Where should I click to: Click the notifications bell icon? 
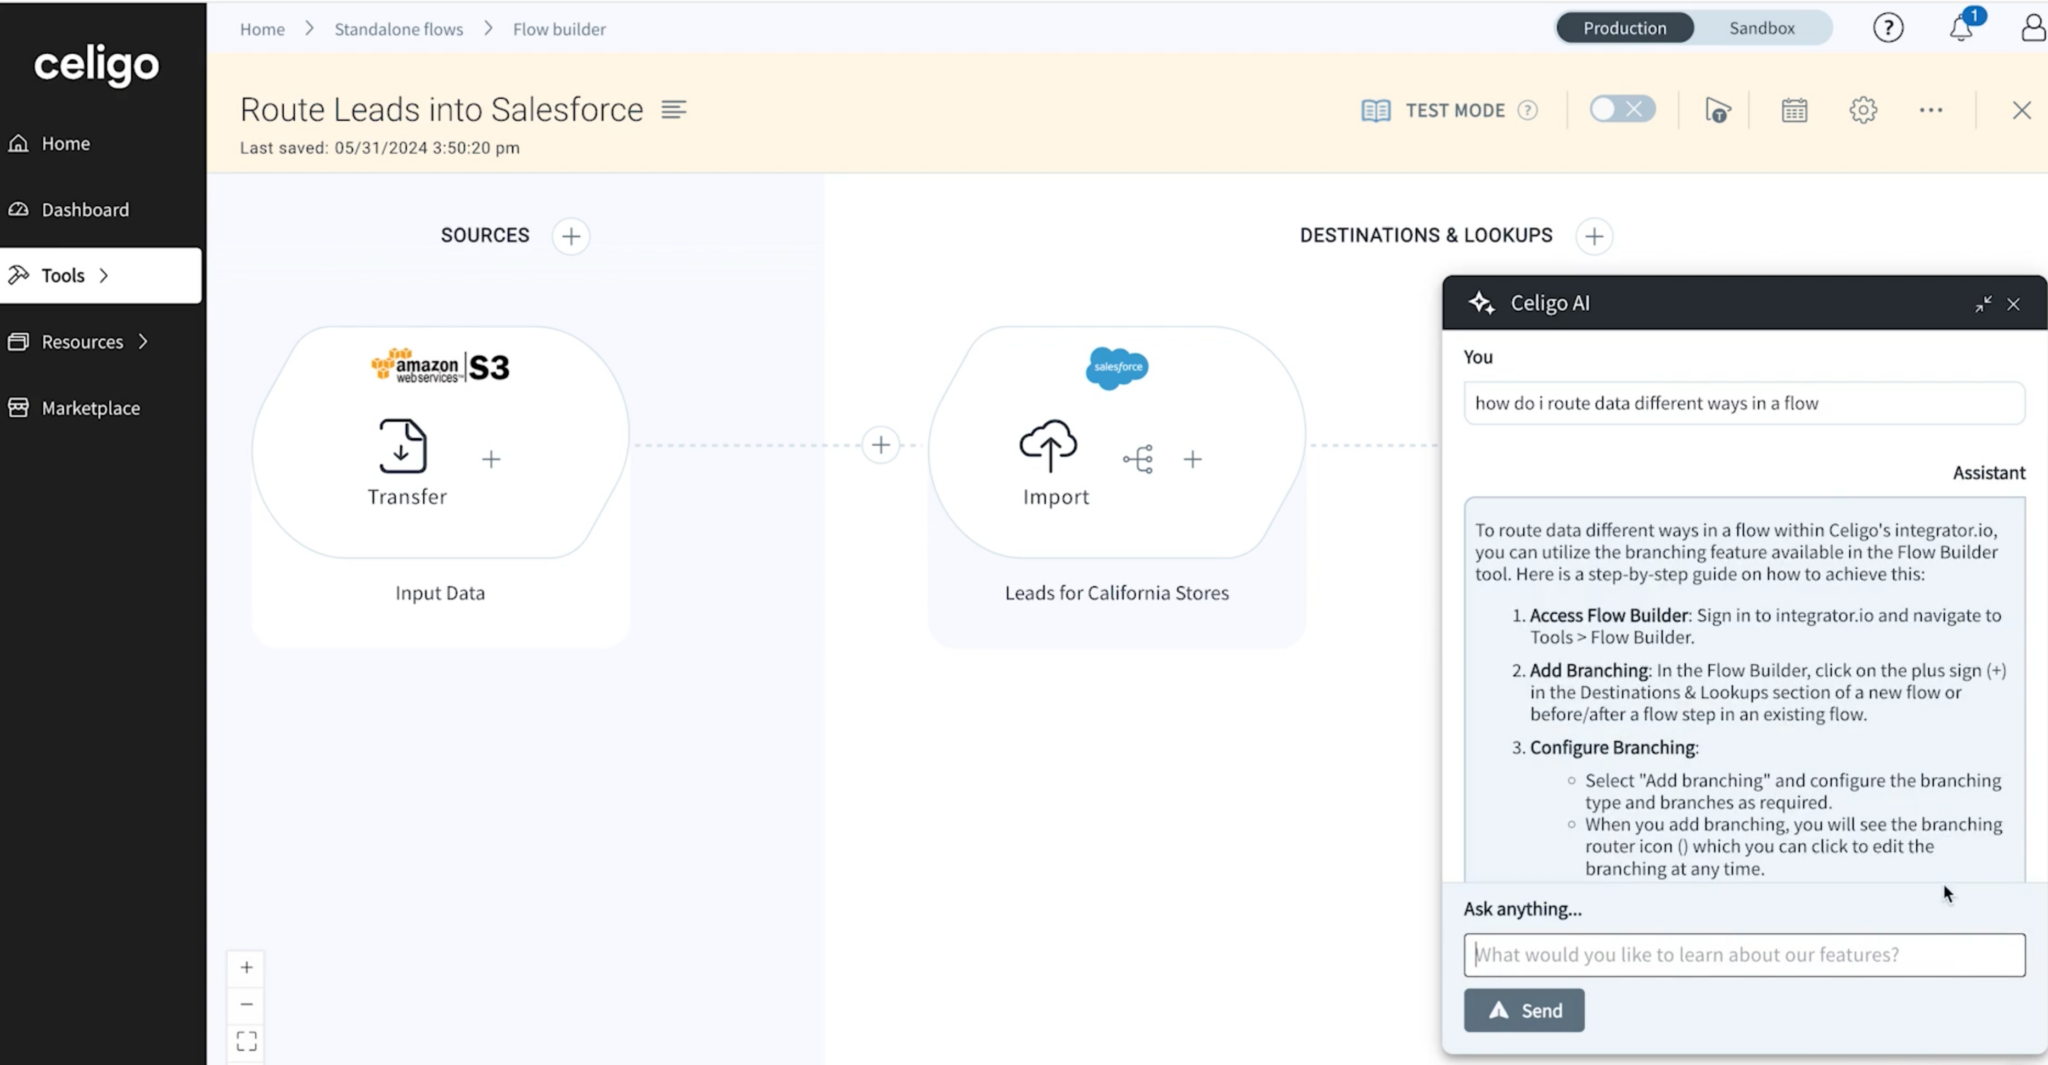coord(1961,29)
